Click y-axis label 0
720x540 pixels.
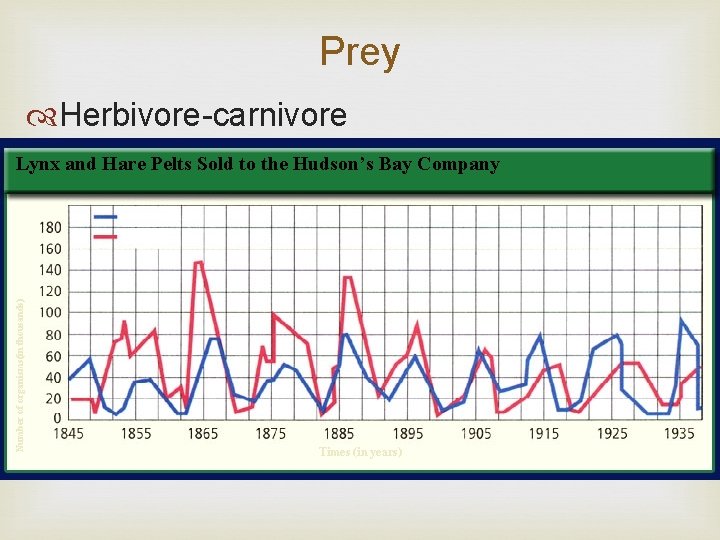(57, 418)
